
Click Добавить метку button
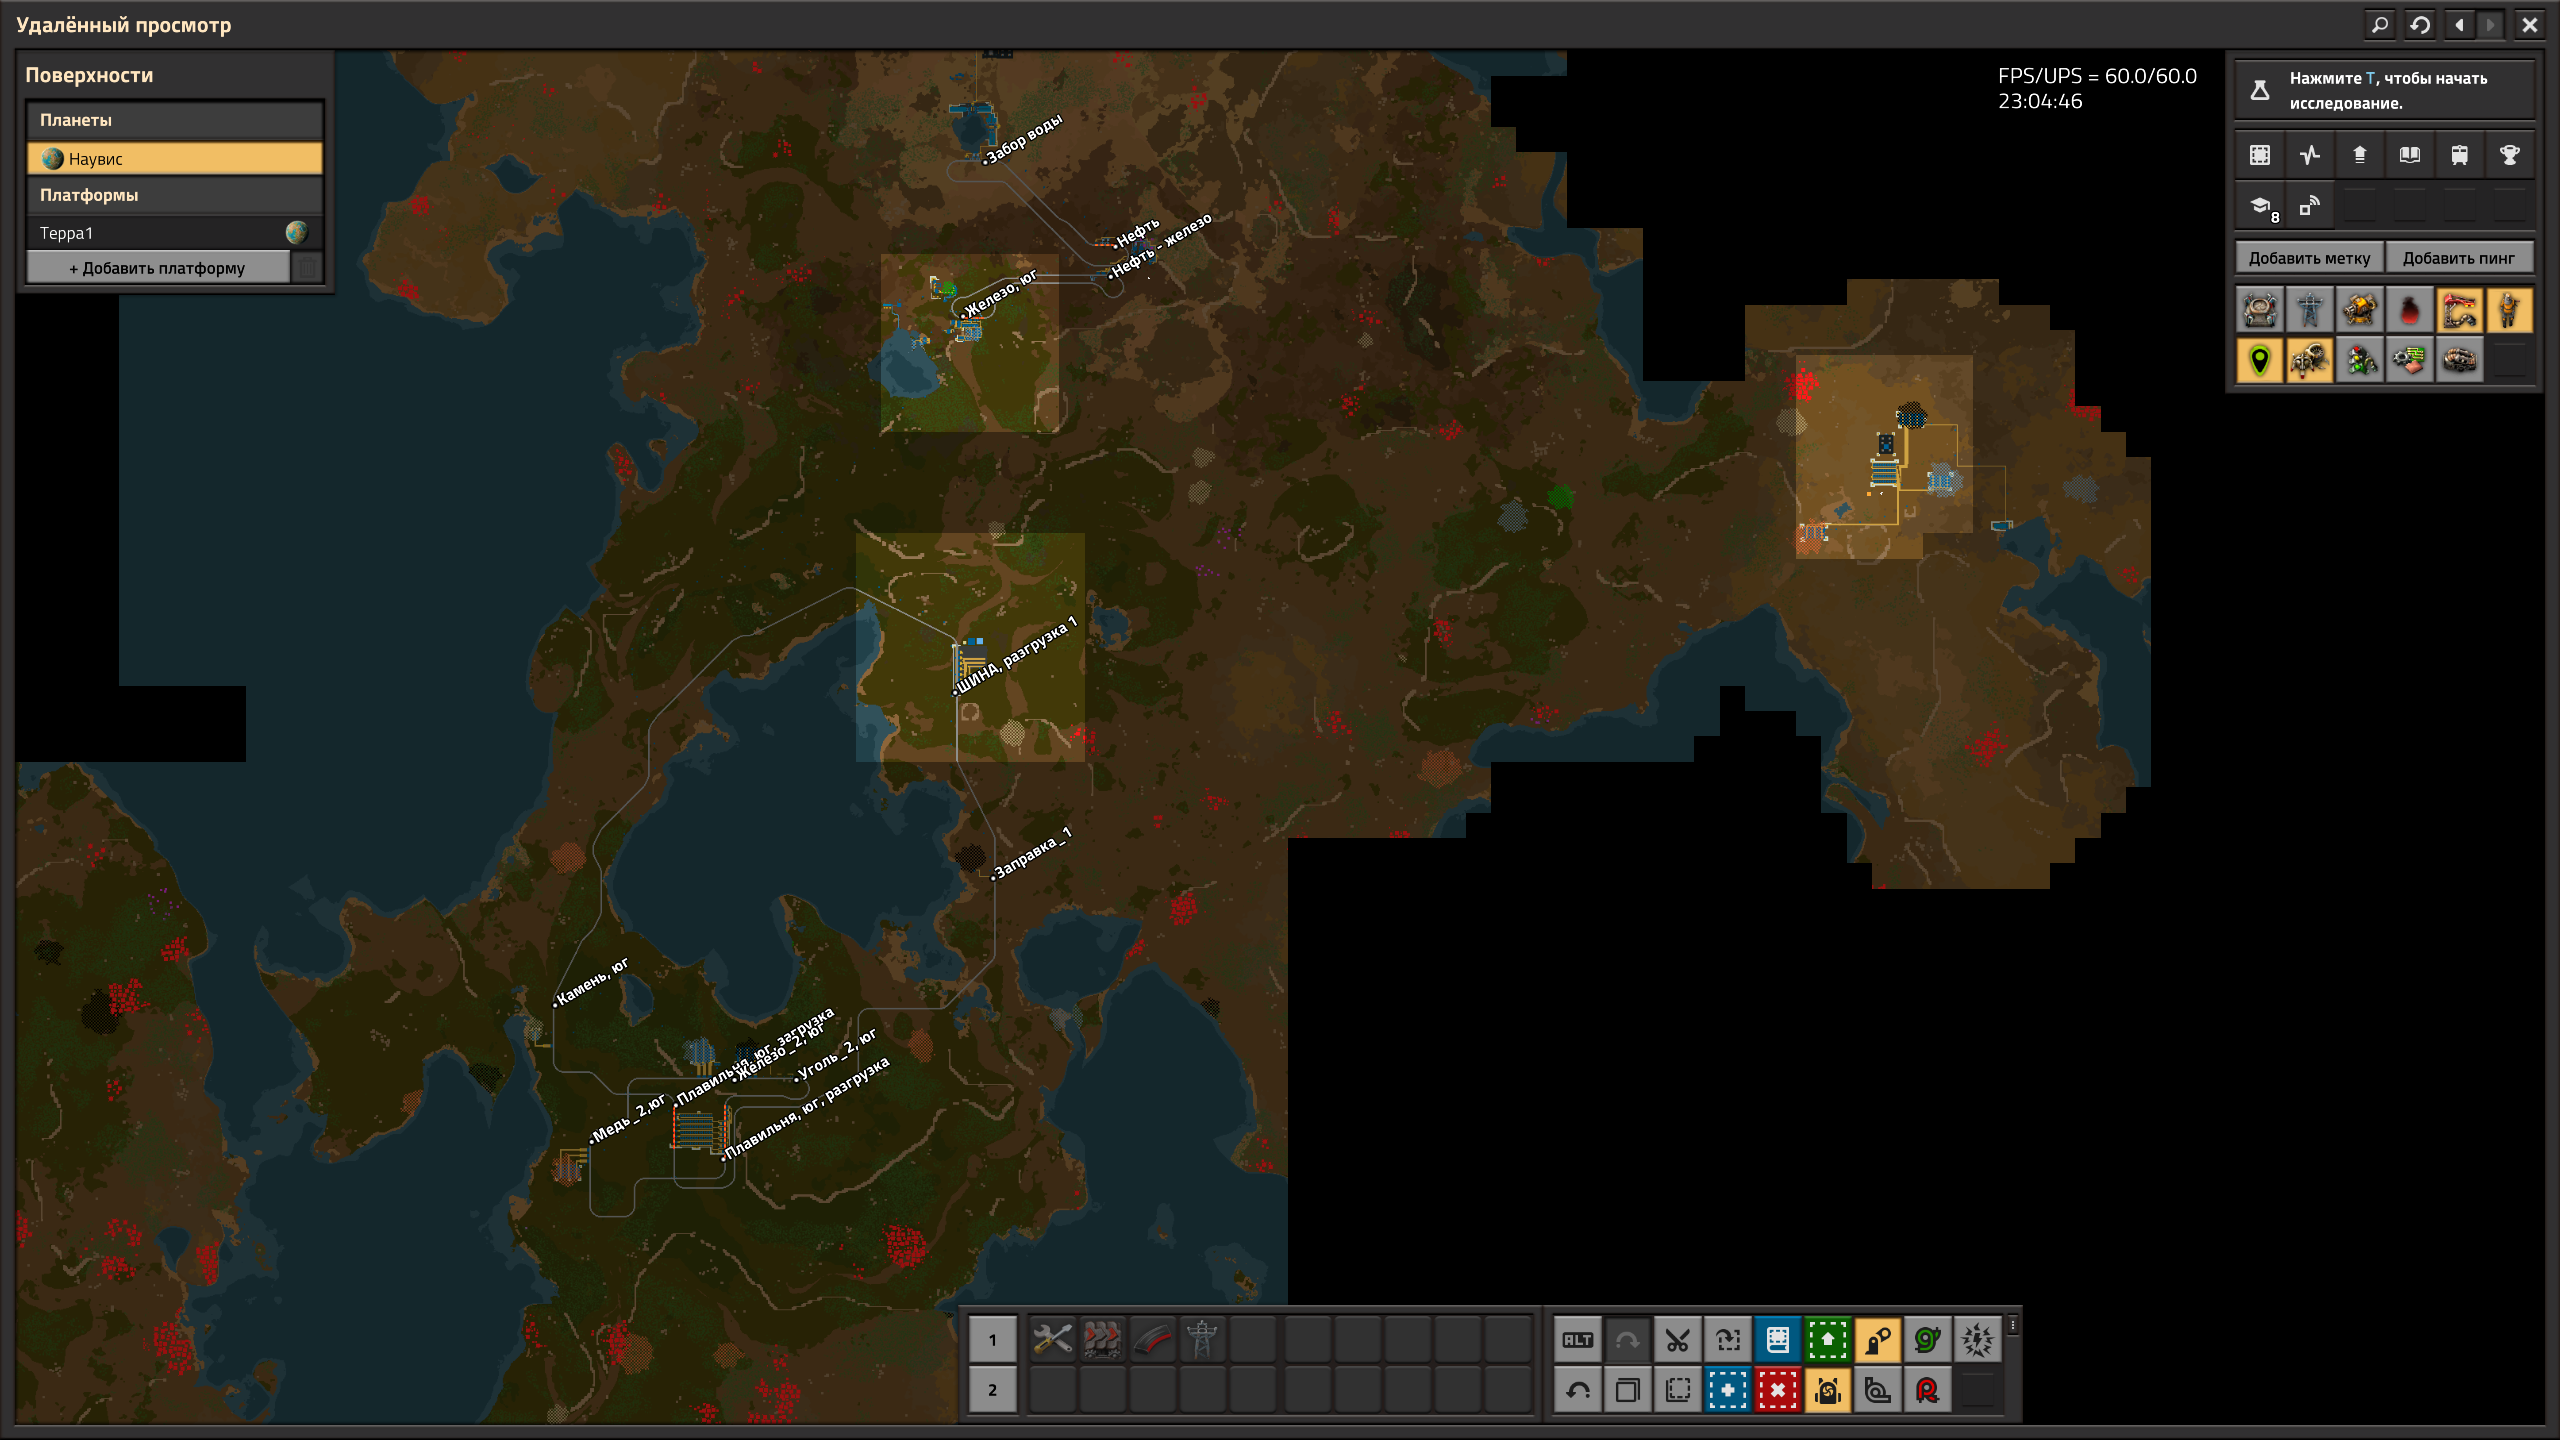coord(2309,258)
